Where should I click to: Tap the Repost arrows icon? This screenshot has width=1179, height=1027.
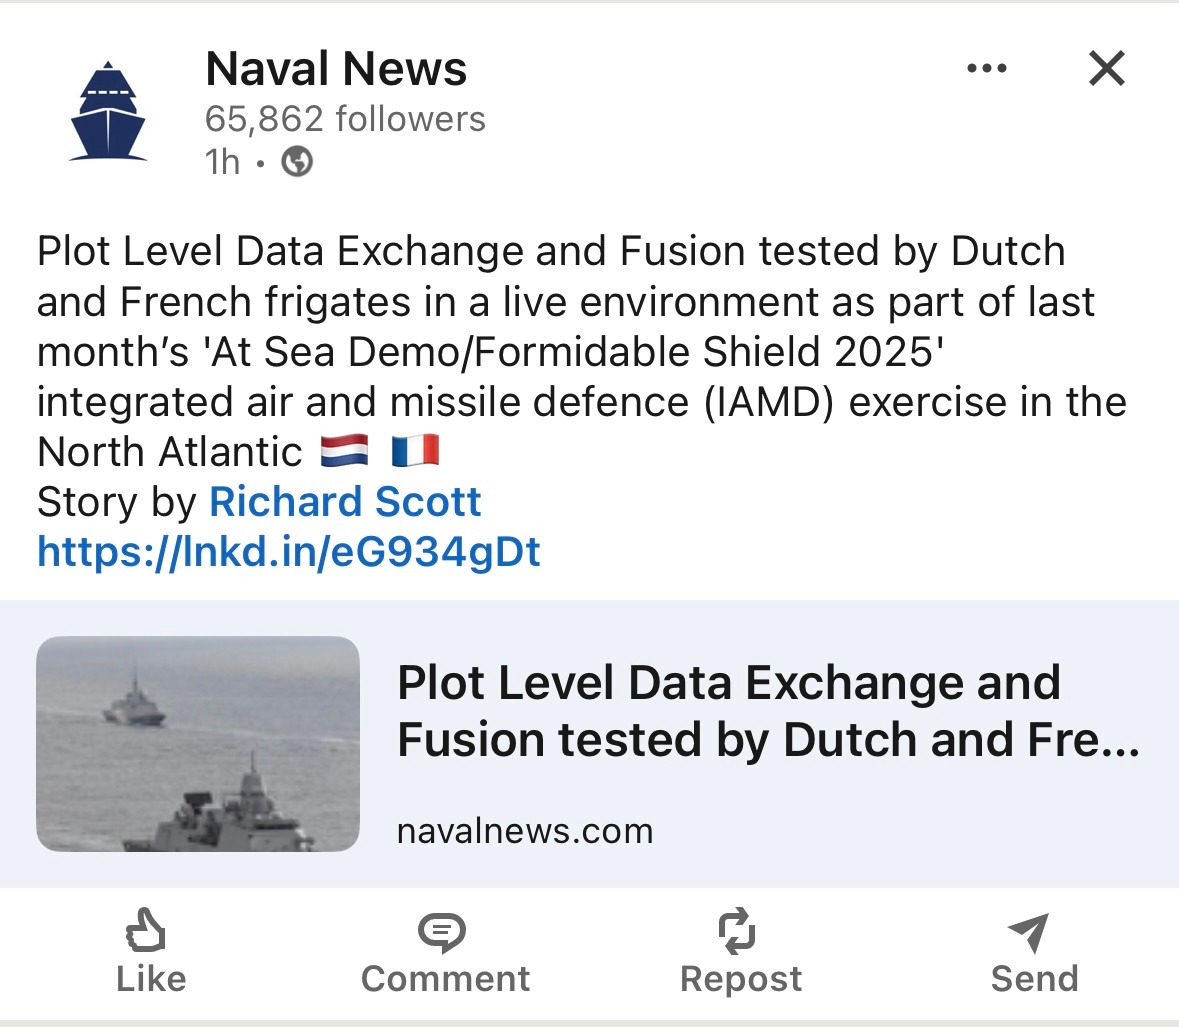tap(737, 930)
